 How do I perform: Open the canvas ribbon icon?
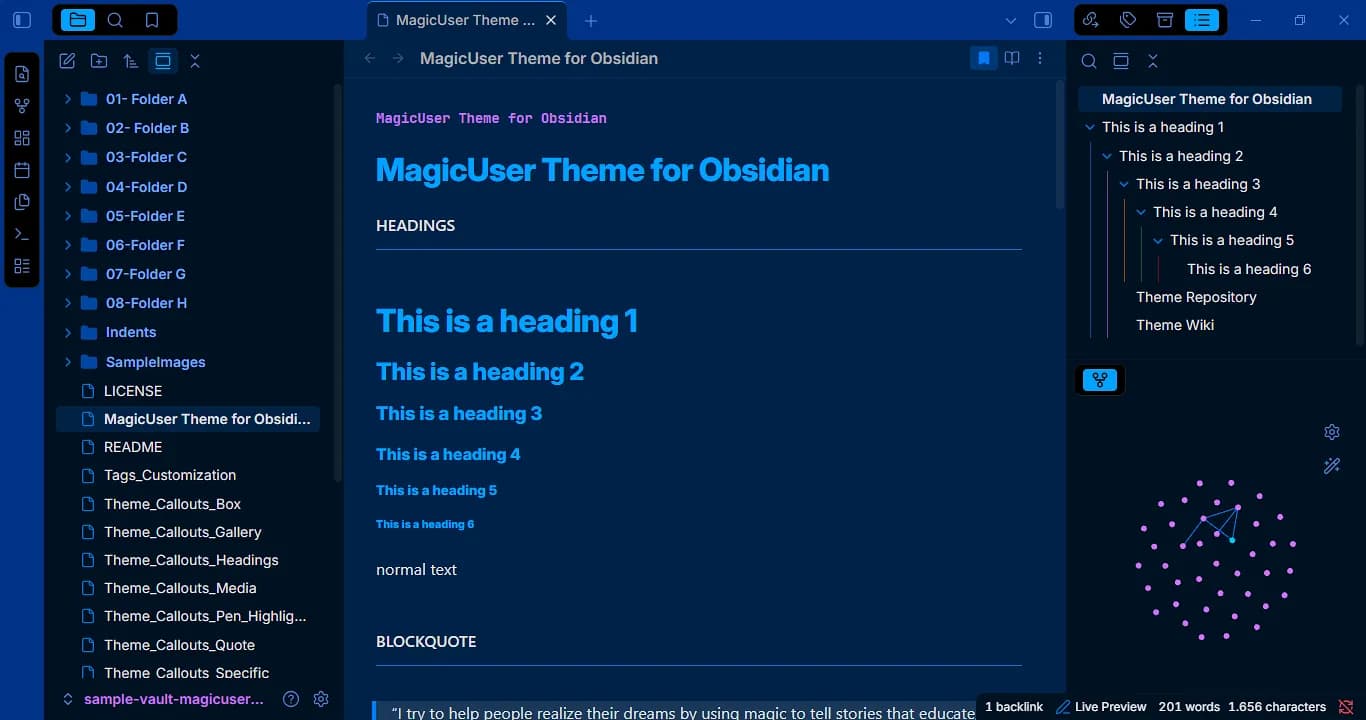[22, 138]
